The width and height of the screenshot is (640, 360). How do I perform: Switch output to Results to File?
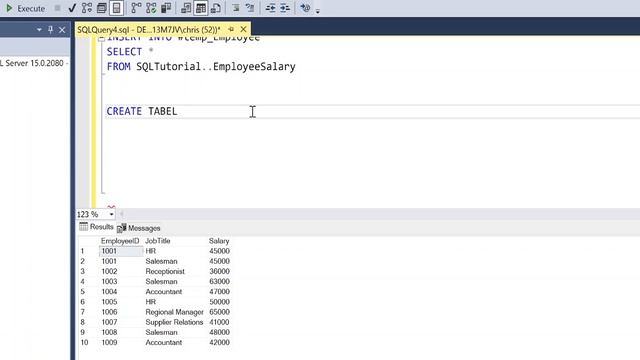[216, 8]
